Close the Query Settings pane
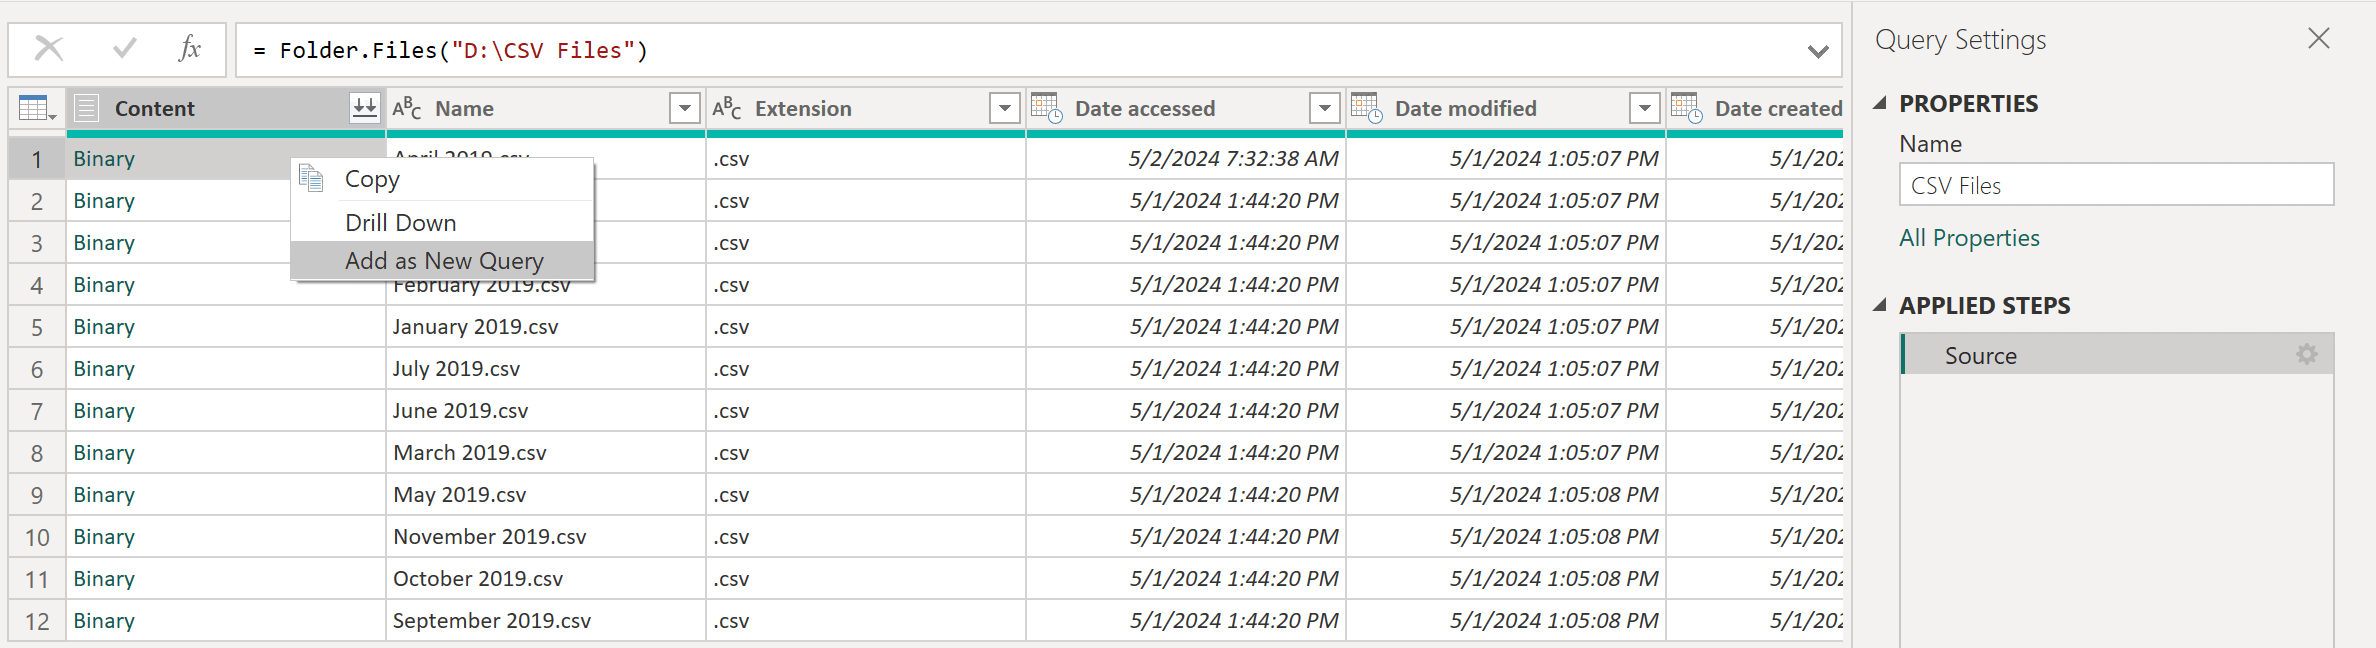This screenshot has width=2376, height=648. pos(2318,38)
